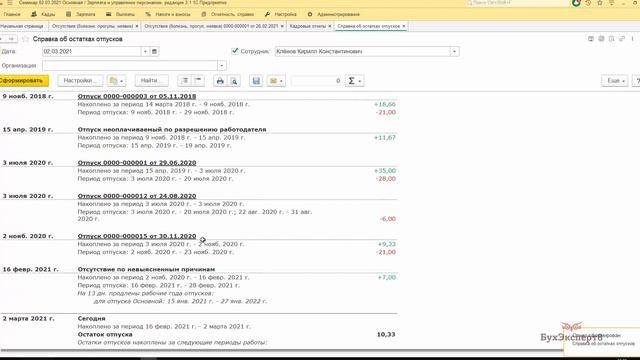640x360 pixels.
Task: Select the -28,00 value
Action: (385, 179)
